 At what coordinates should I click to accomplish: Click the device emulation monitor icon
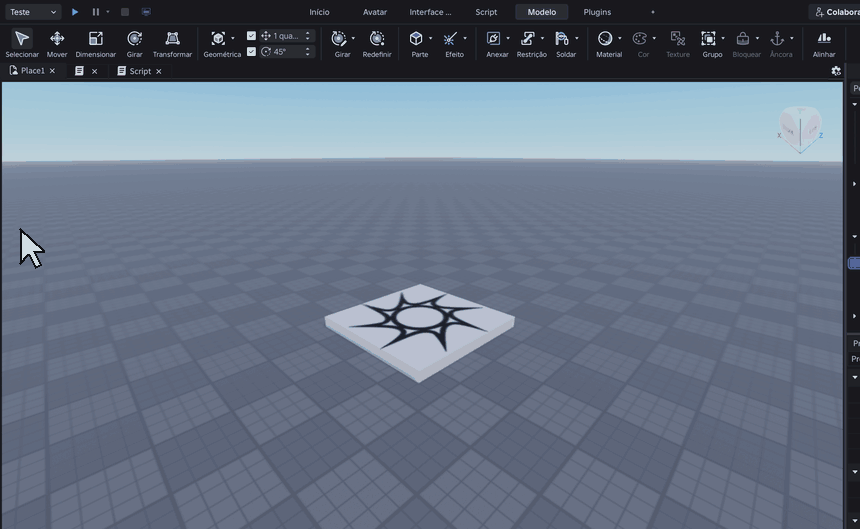(x=146, y=12)
